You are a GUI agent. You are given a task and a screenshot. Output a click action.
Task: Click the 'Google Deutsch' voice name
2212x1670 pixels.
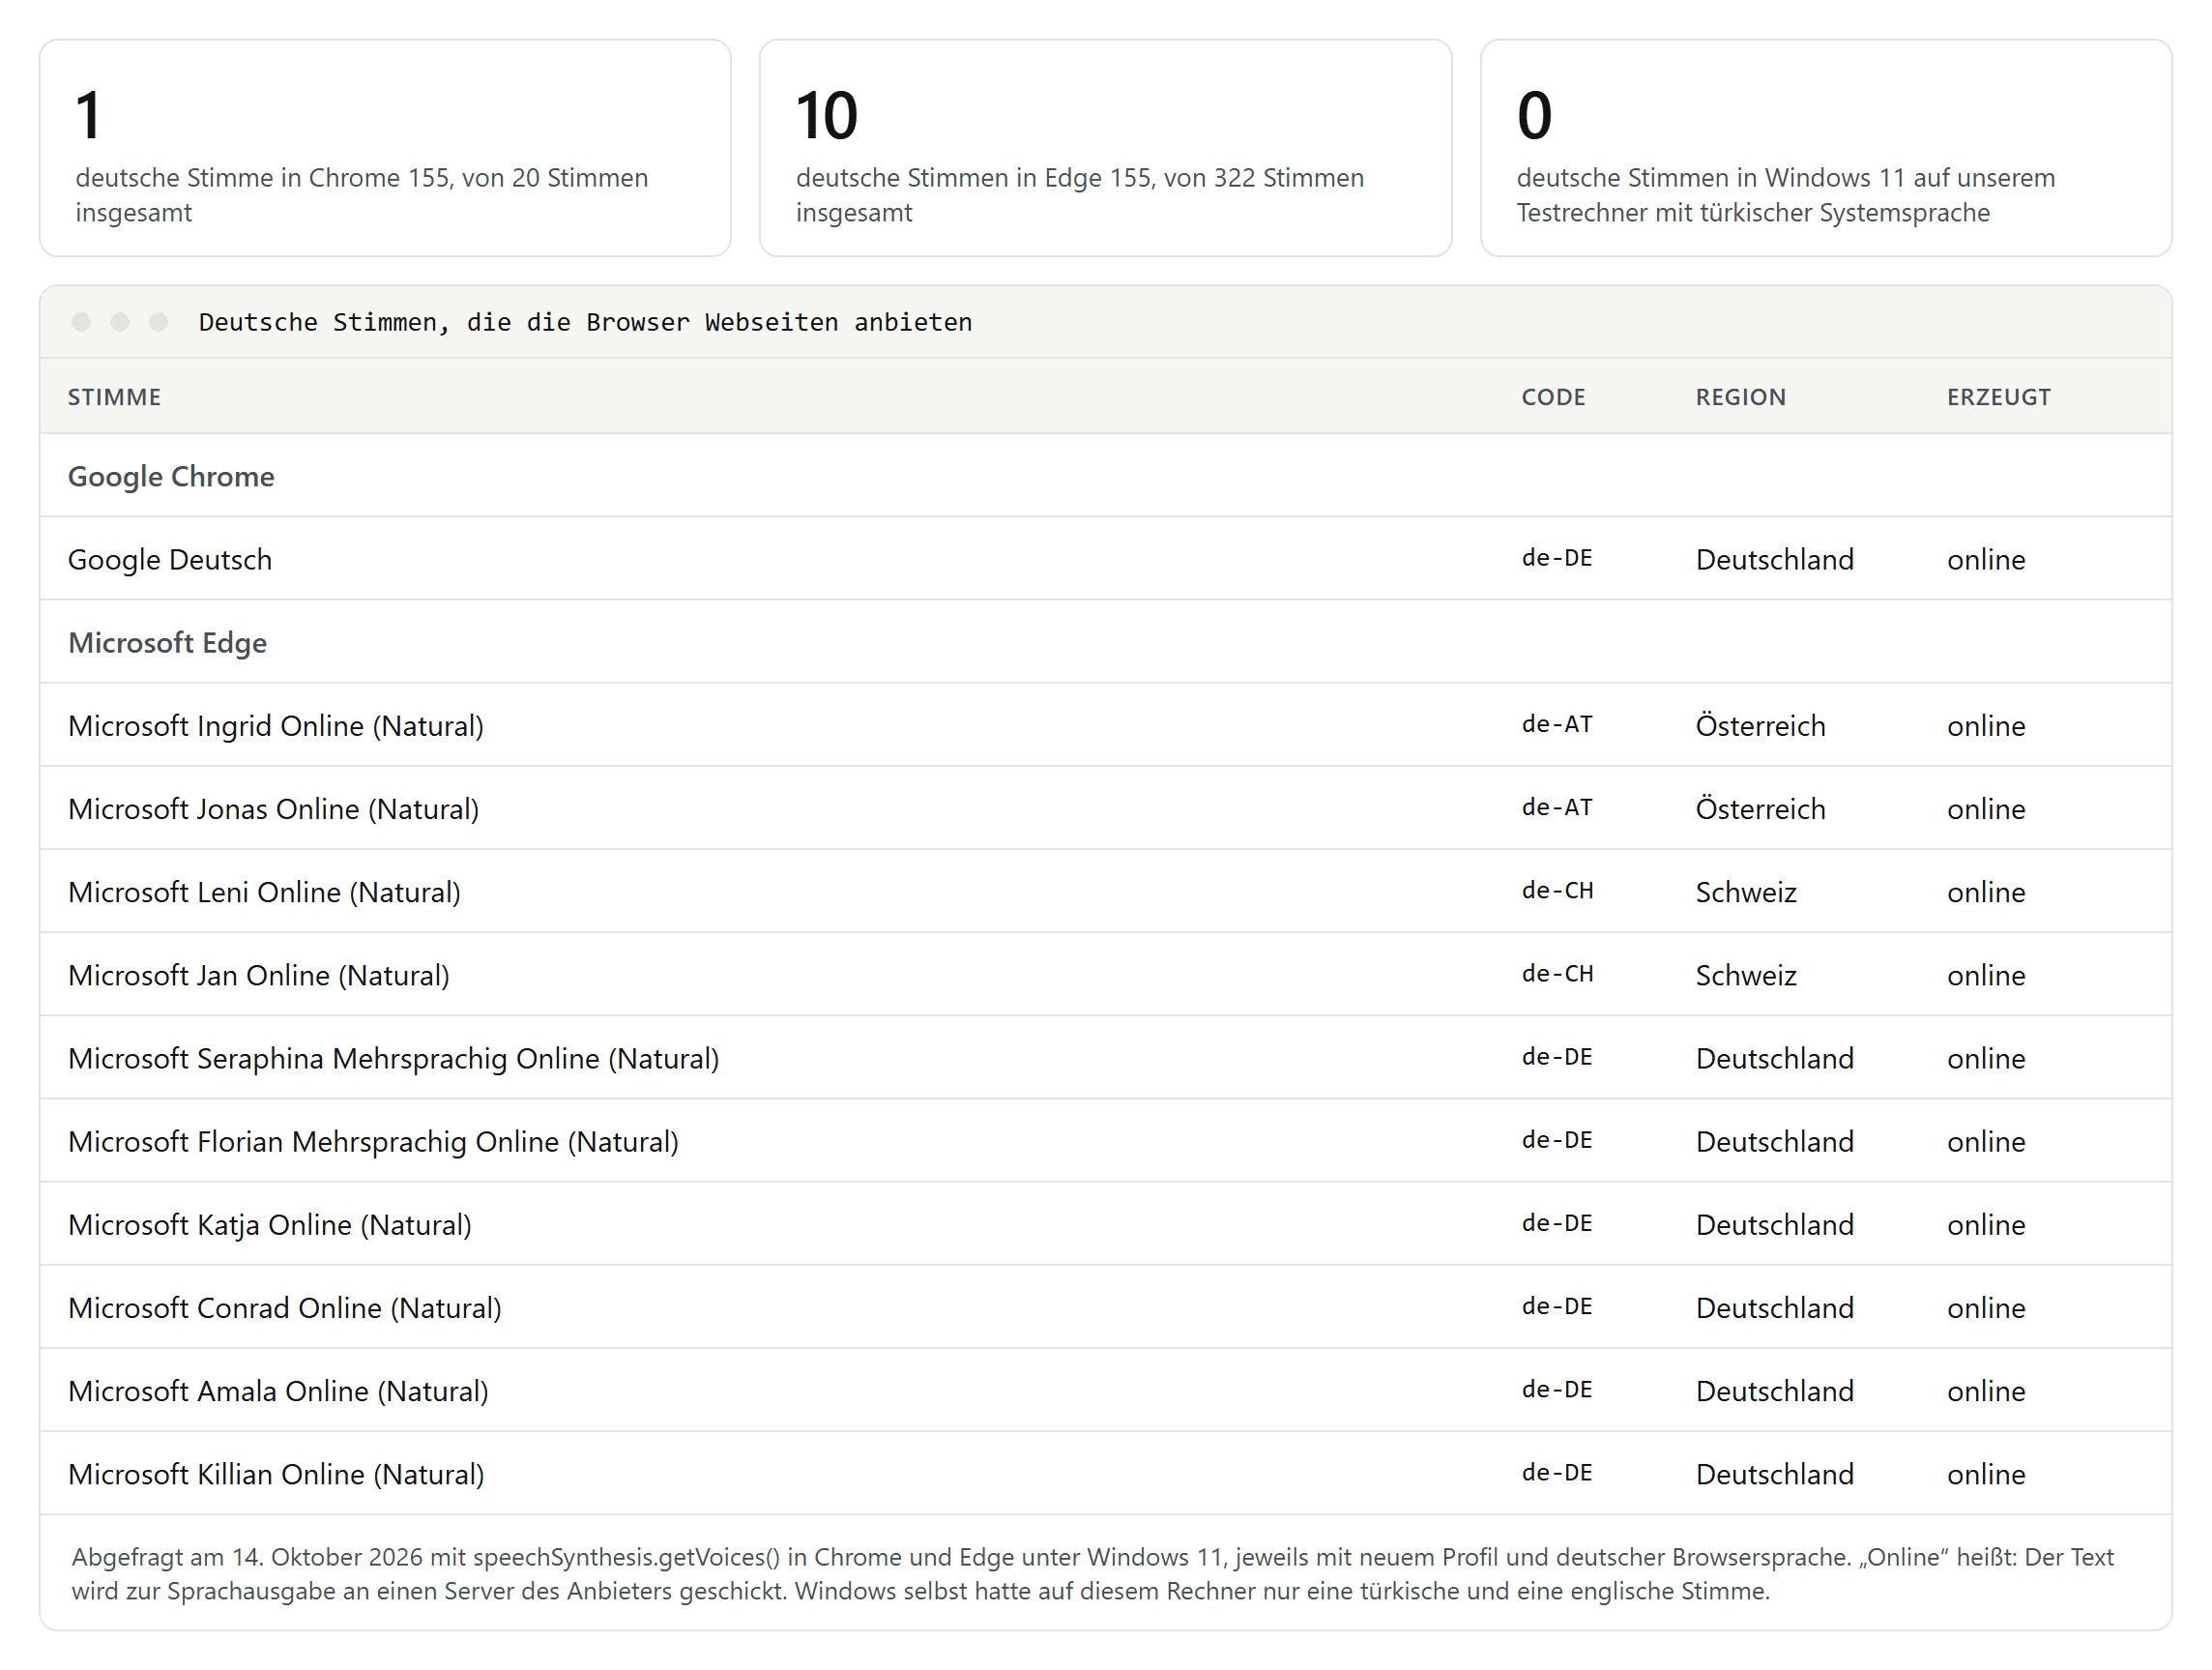(x=170, y=559)
